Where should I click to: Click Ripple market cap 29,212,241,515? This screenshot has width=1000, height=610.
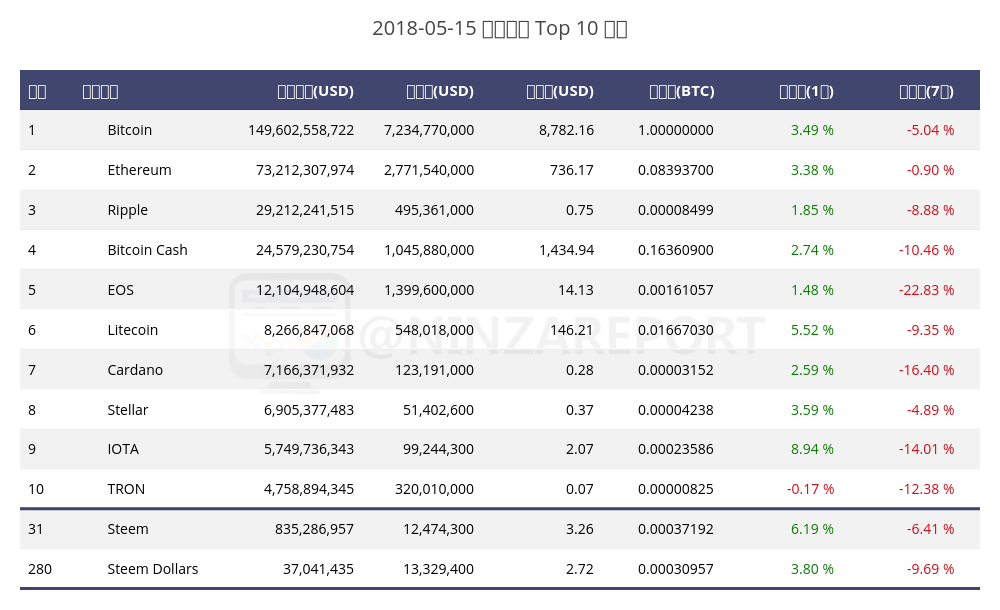click(305, 211)
